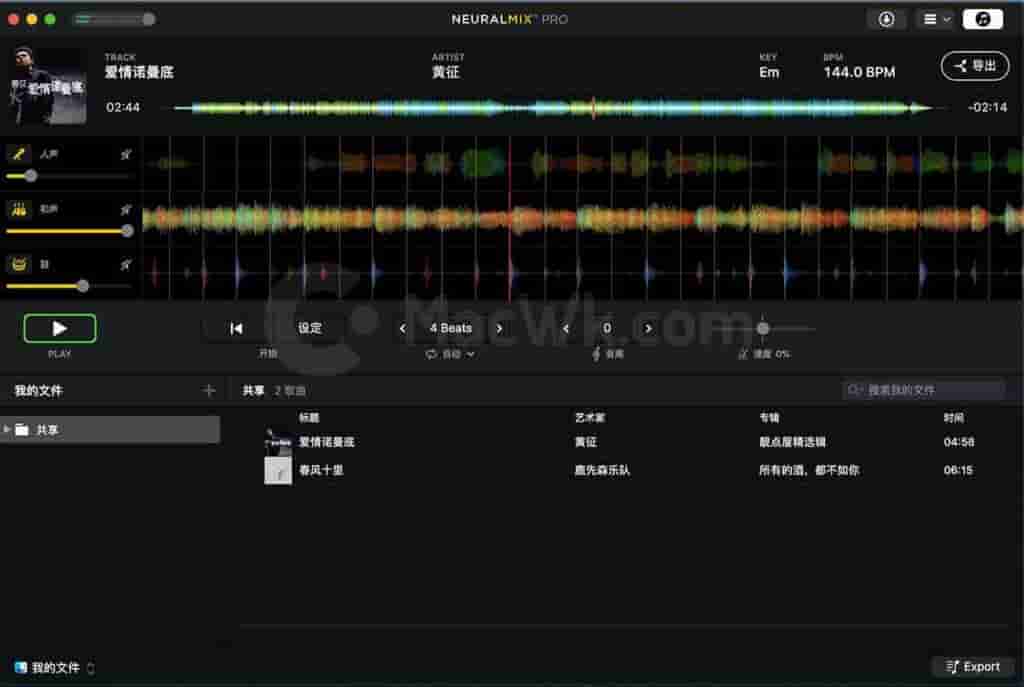
Task: Select the 共享 folder in sidebar
Action: tap(110, 429)
